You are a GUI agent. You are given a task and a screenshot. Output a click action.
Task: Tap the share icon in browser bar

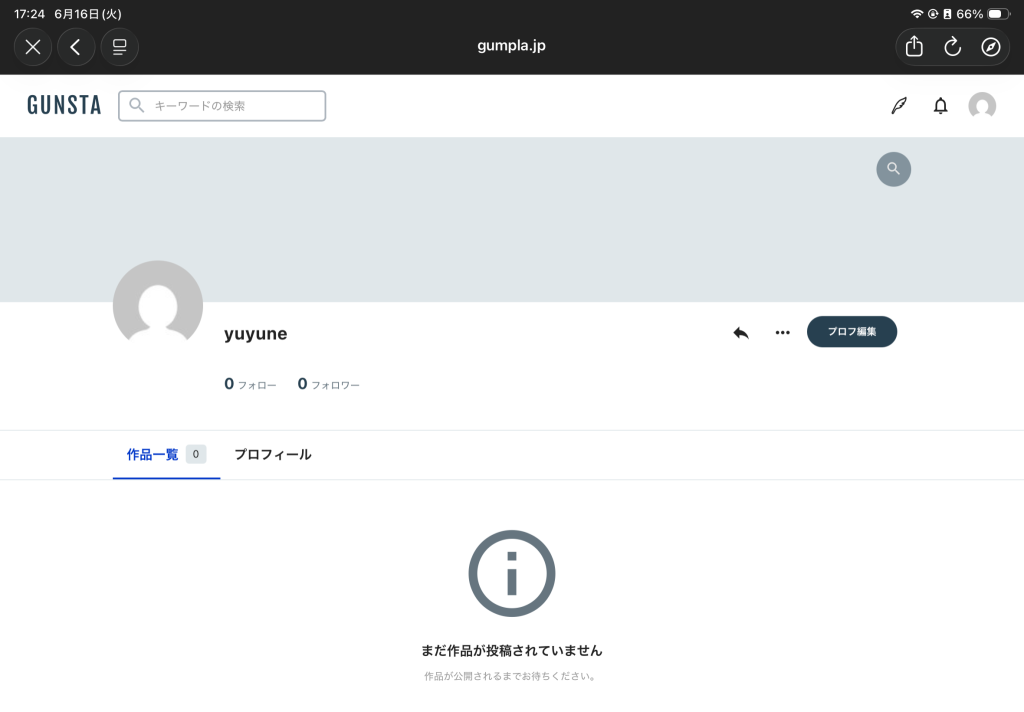[x=914, y=46]
